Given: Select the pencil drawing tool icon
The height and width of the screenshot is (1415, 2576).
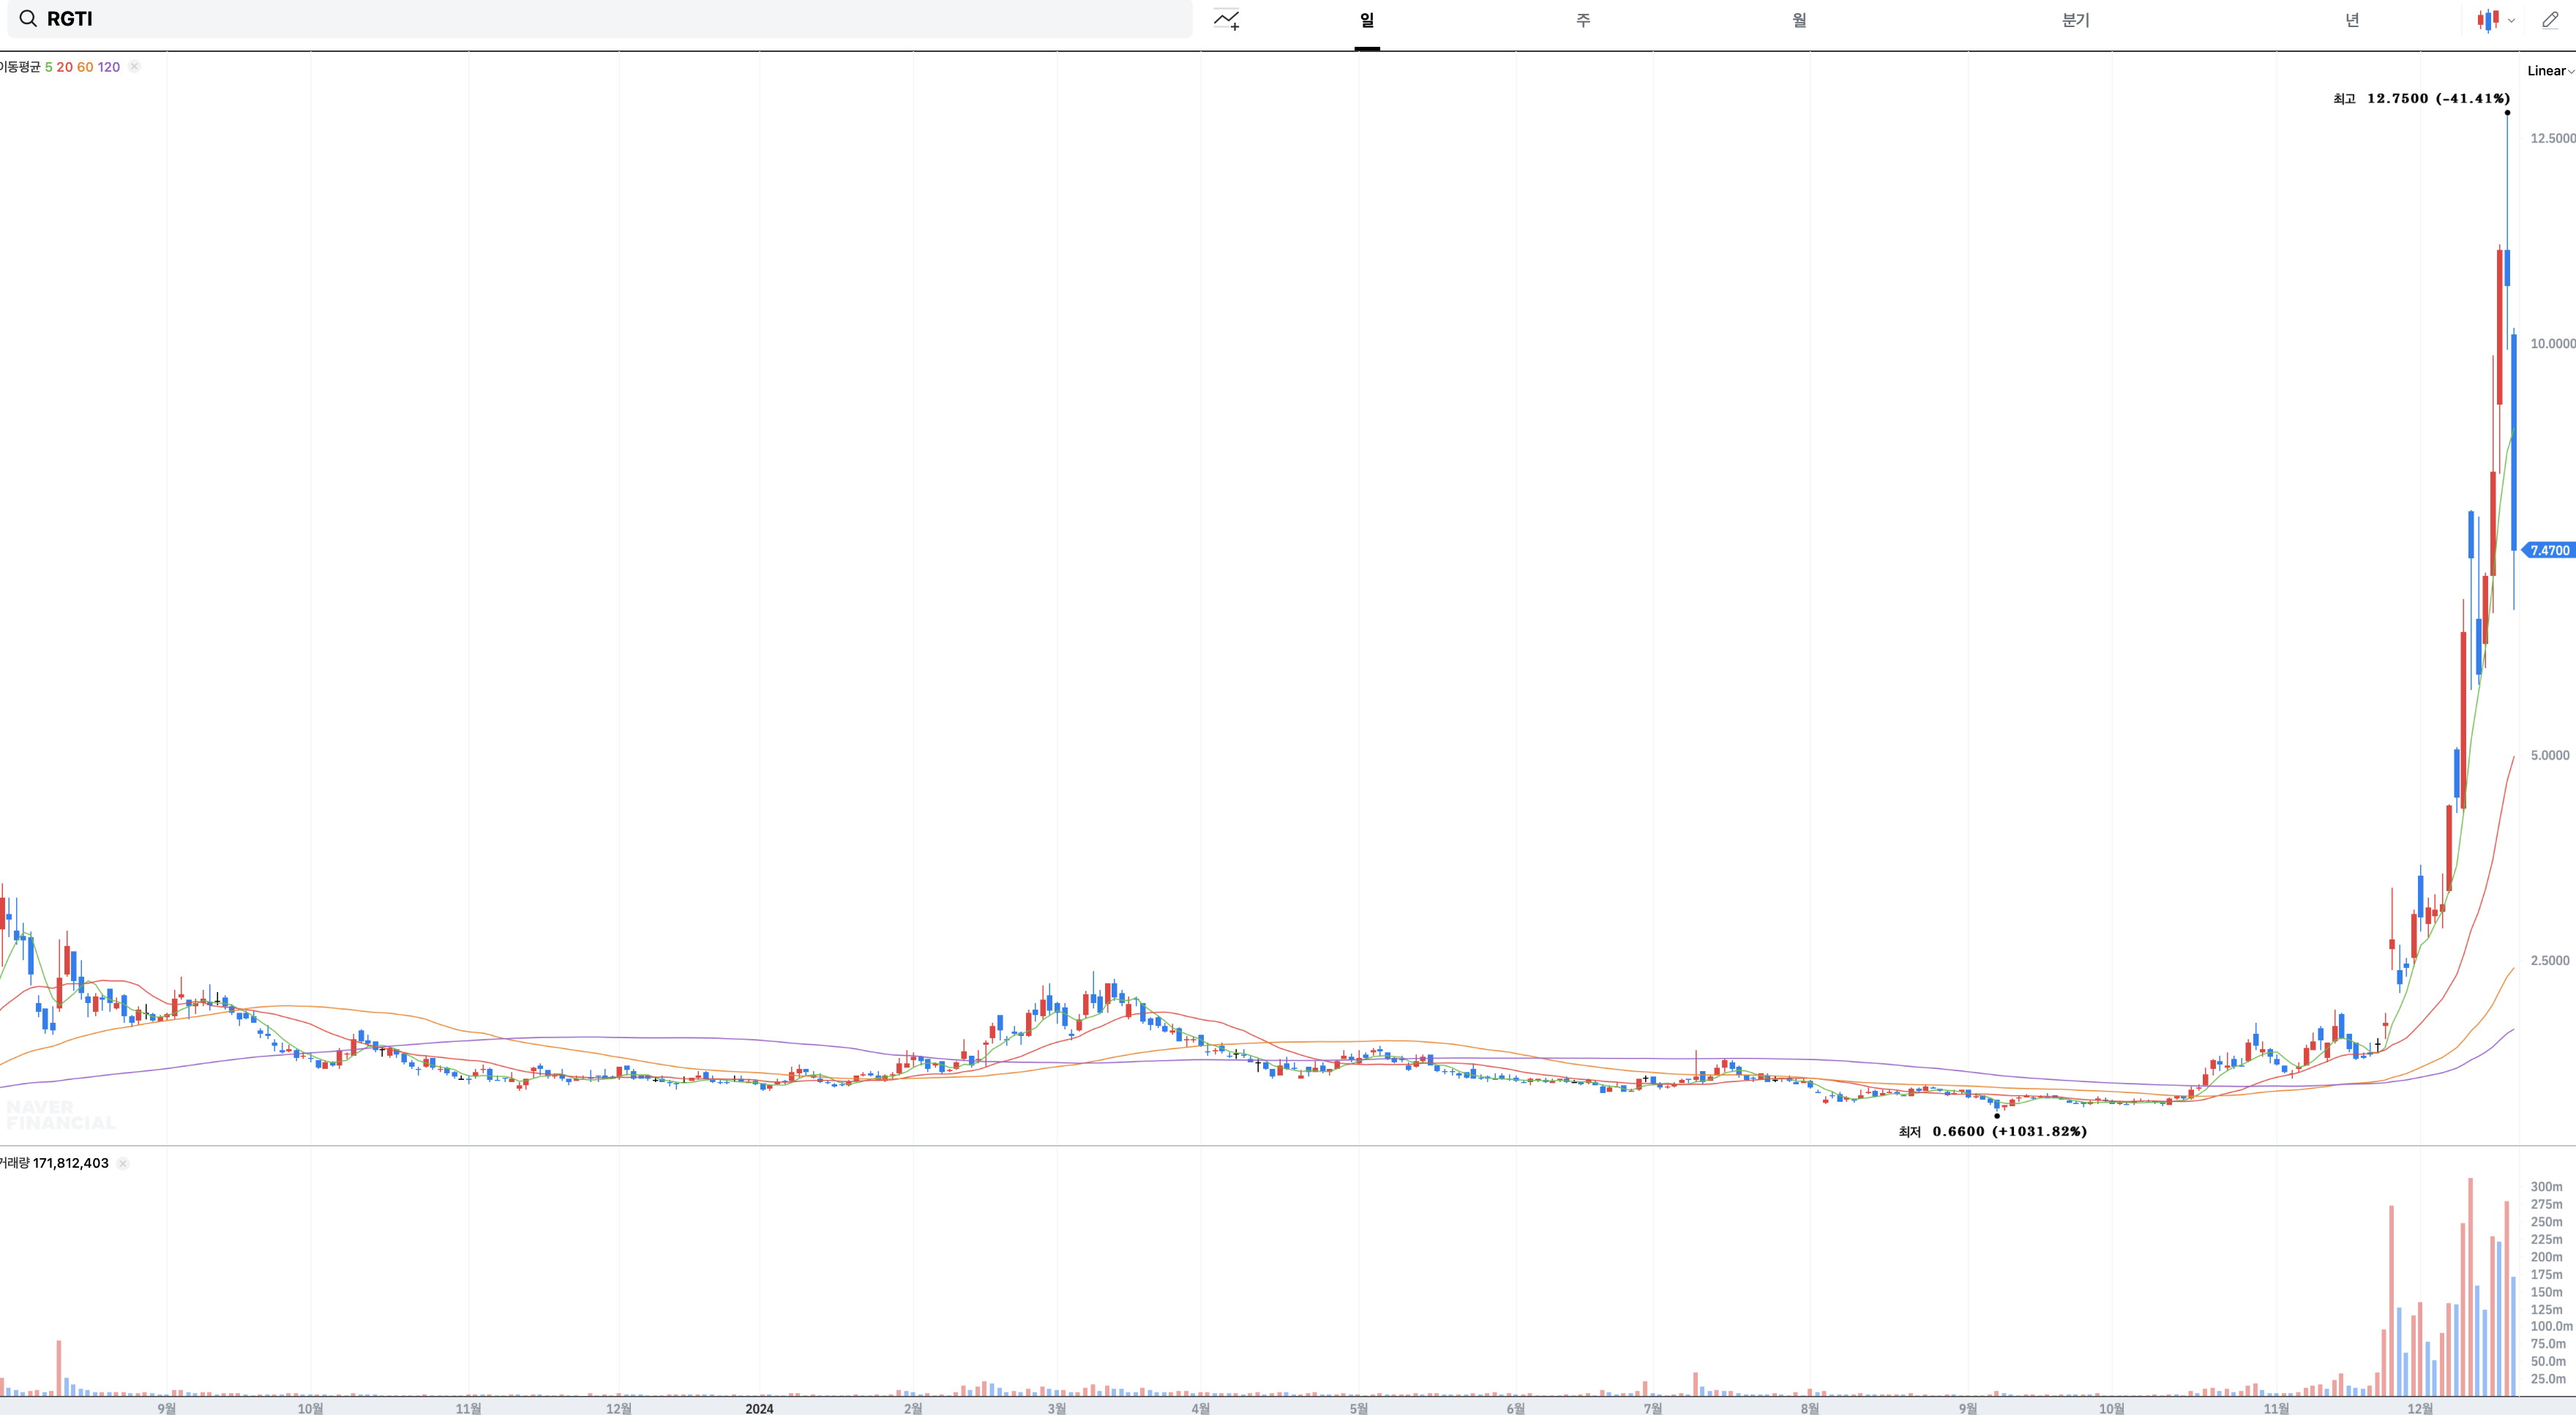Looking at the screenshot, I should pyautogui.click(x=2549, y=20).
